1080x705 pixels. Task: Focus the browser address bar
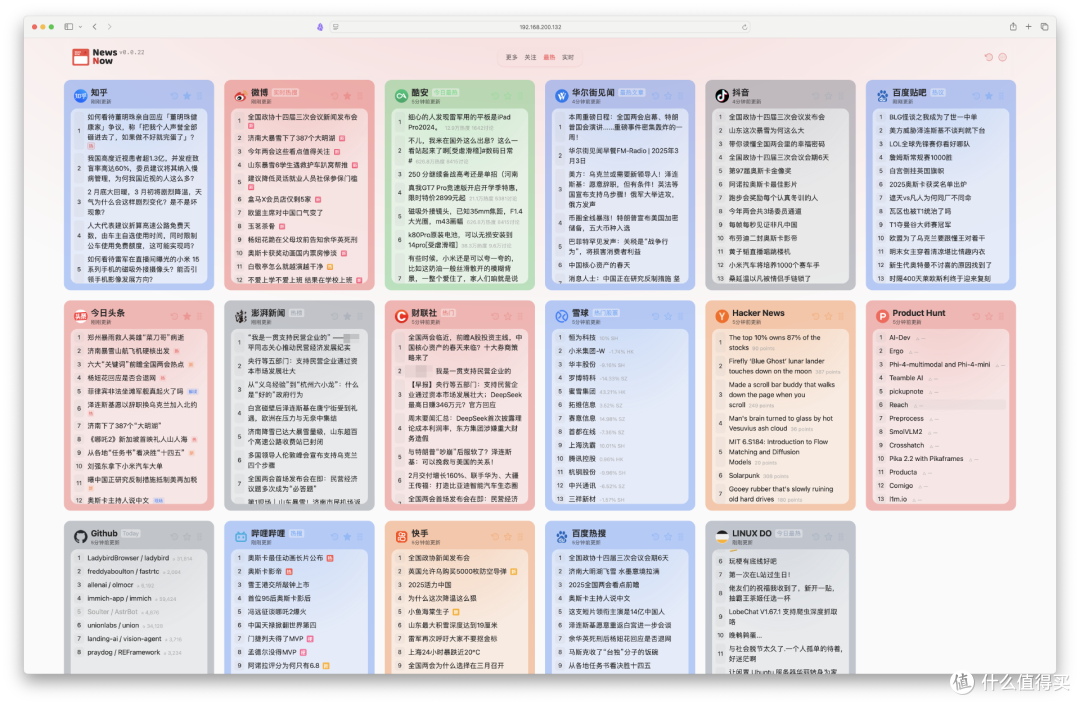(540, 27)
